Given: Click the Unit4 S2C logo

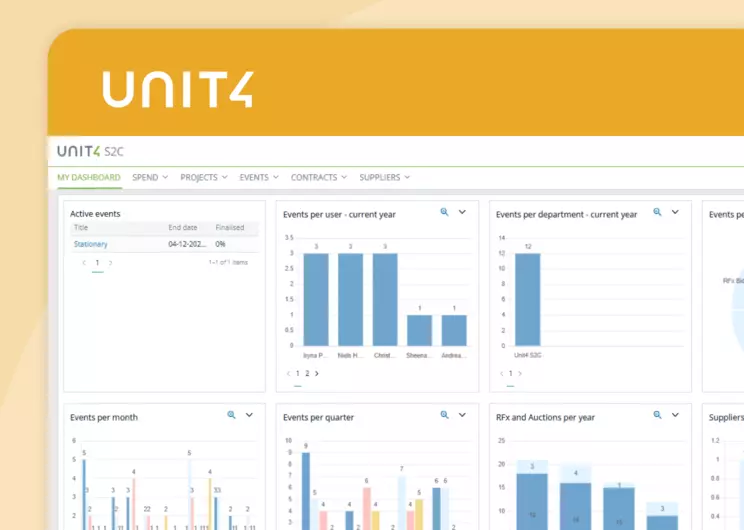Looking at the screenshot, I should coord(90,151).
